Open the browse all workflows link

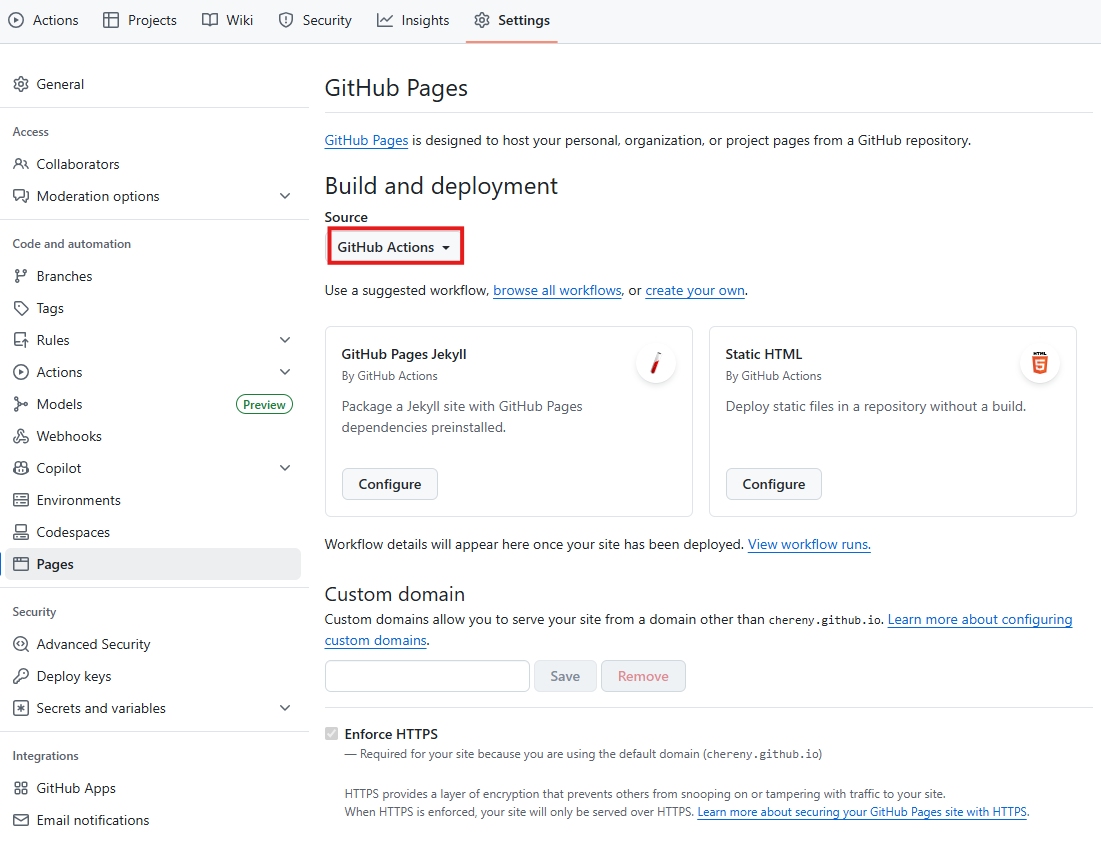pyautogui.click(x=557, y=291)
